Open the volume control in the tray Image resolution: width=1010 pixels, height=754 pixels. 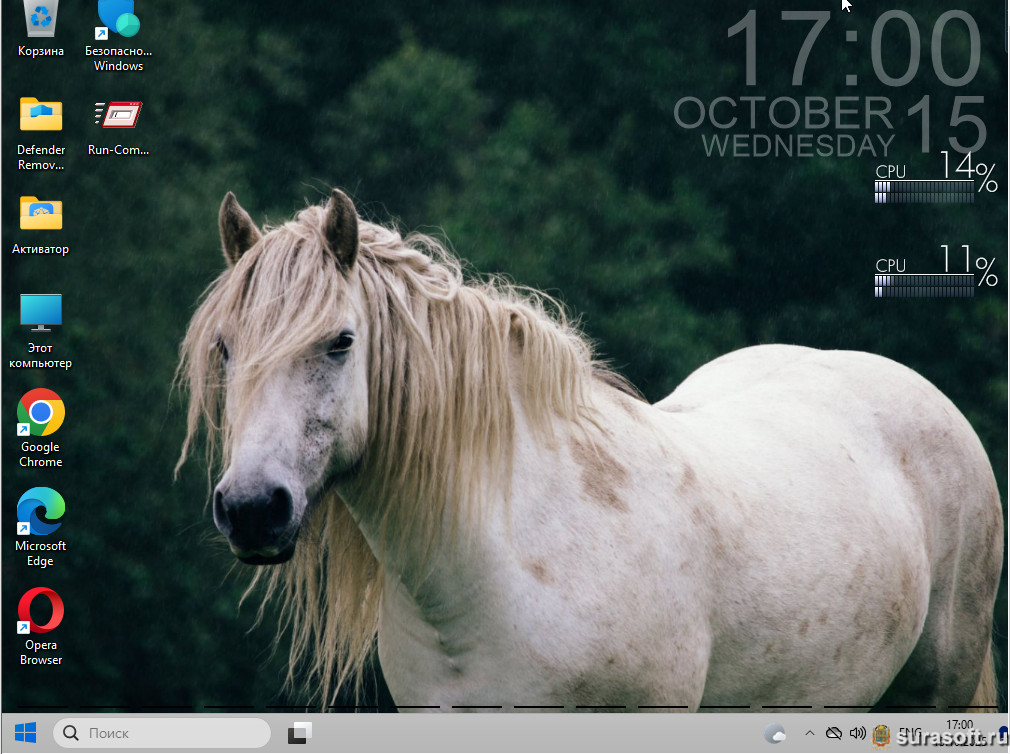857,734
